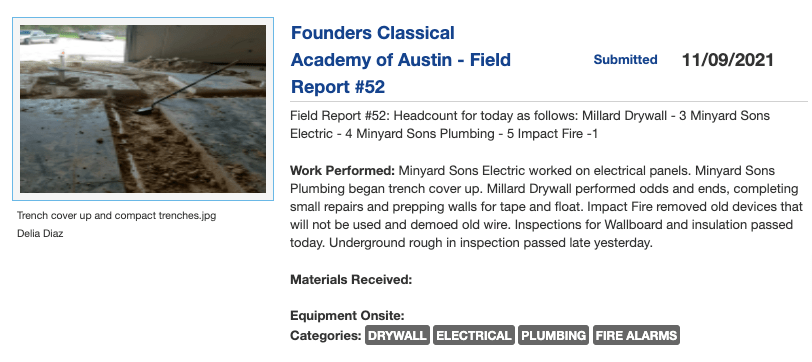Select the ELECTRICAL category tag
Screen dimensions: 812x362
click(474, 336)
